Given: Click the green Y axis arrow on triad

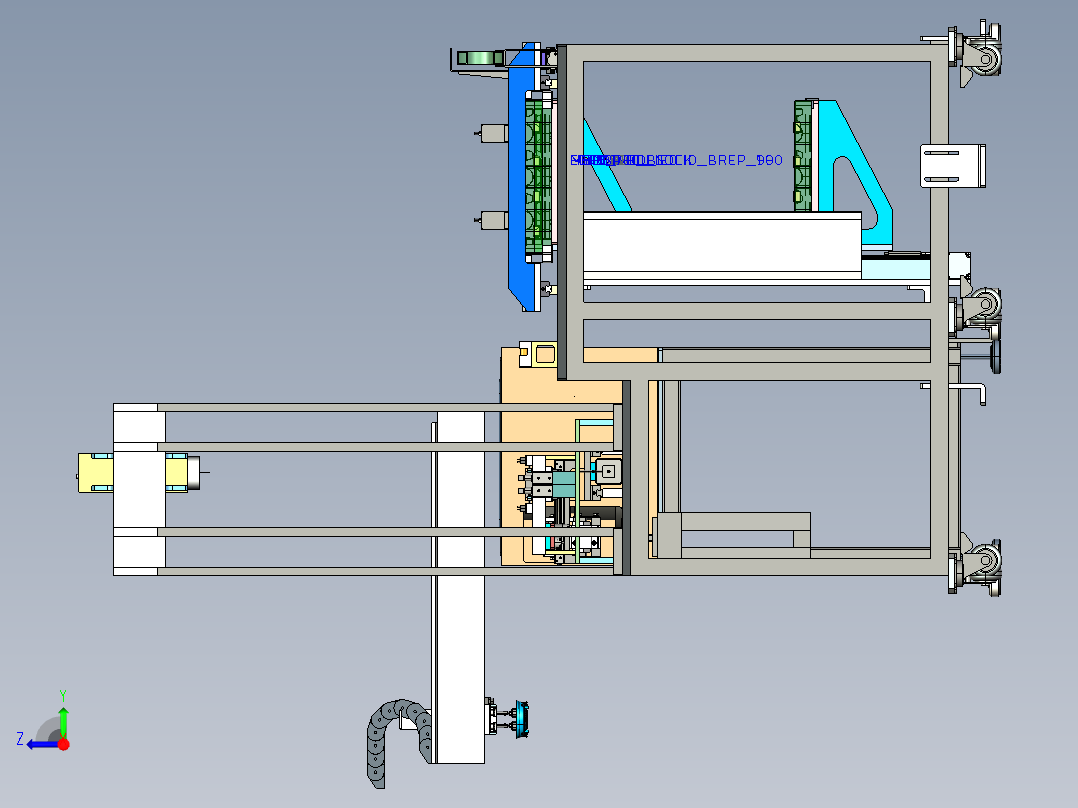Looking at the screenshot, I should pos(63,718).
